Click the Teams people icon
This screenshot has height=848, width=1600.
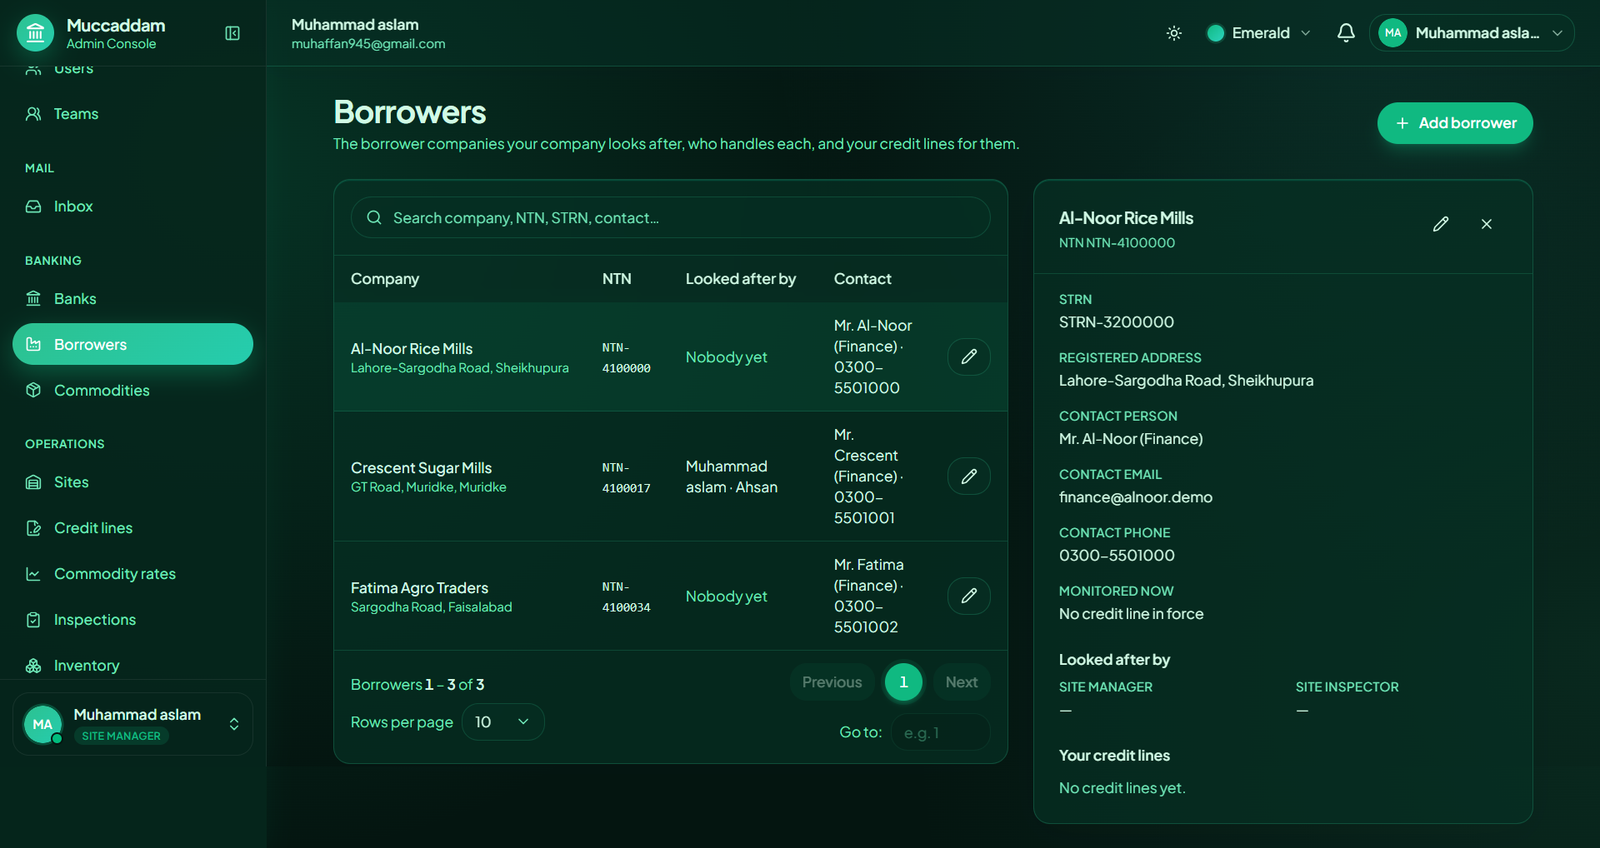pyautogui.click(x=34, y=114)
